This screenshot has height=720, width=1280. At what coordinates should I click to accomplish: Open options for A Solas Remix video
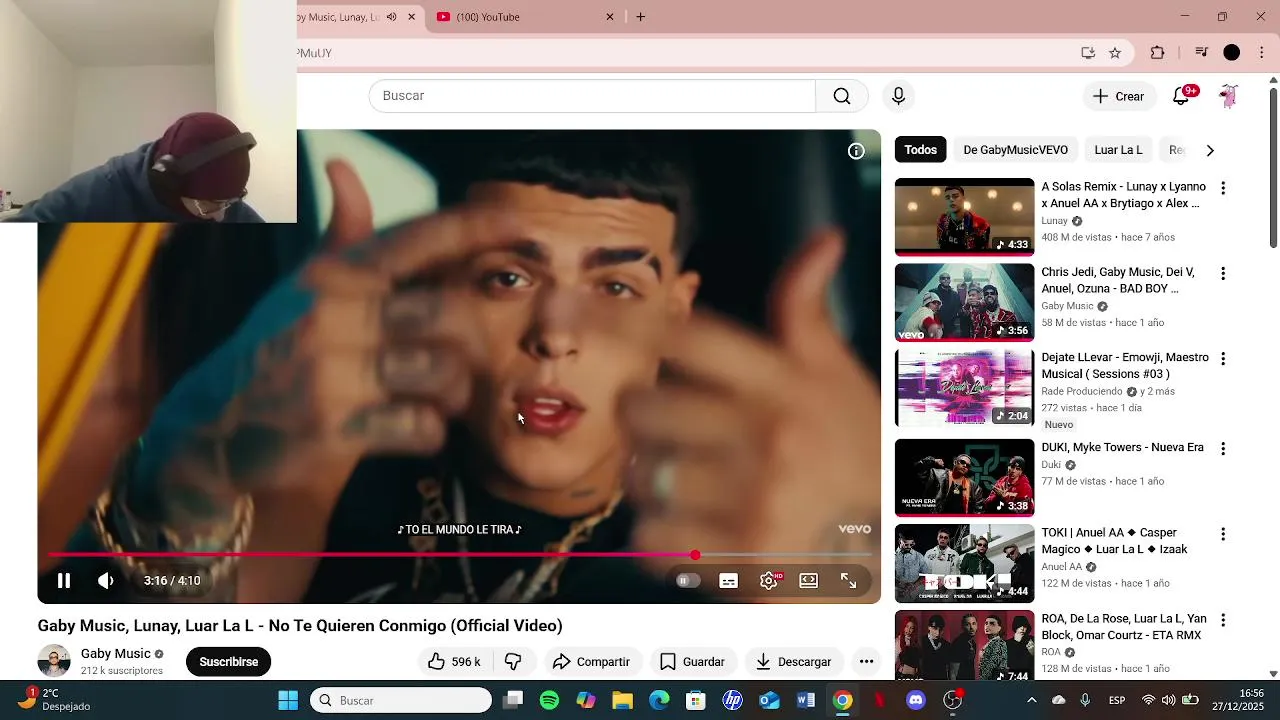(1222, 188)
